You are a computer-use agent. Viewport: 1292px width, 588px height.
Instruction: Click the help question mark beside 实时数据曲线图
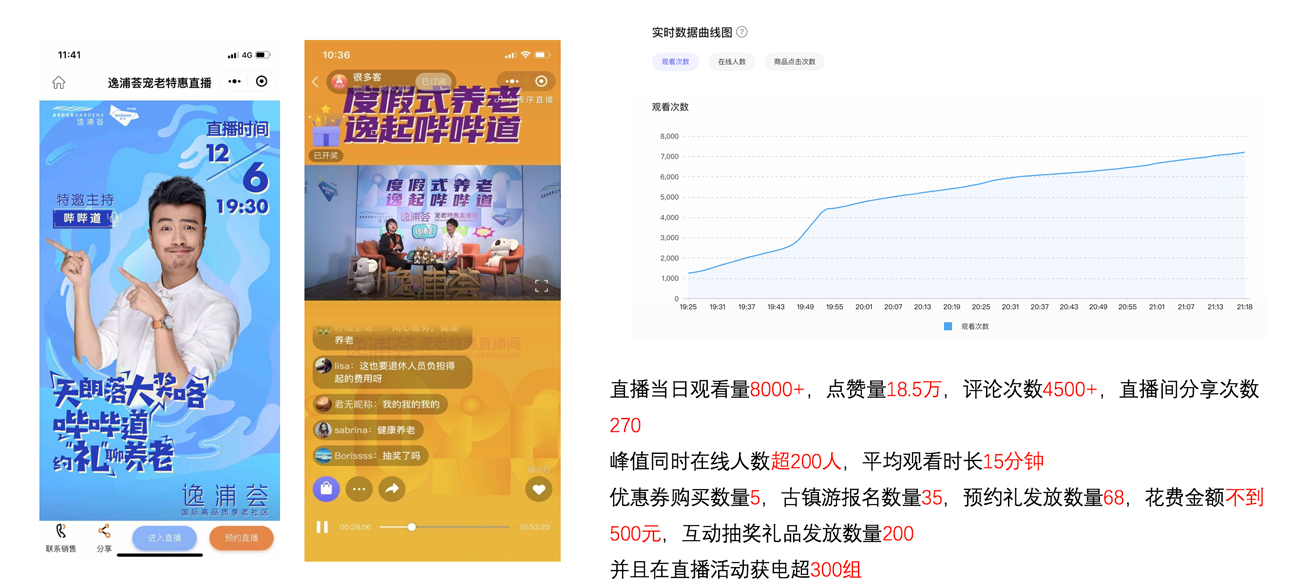(742, 32)
